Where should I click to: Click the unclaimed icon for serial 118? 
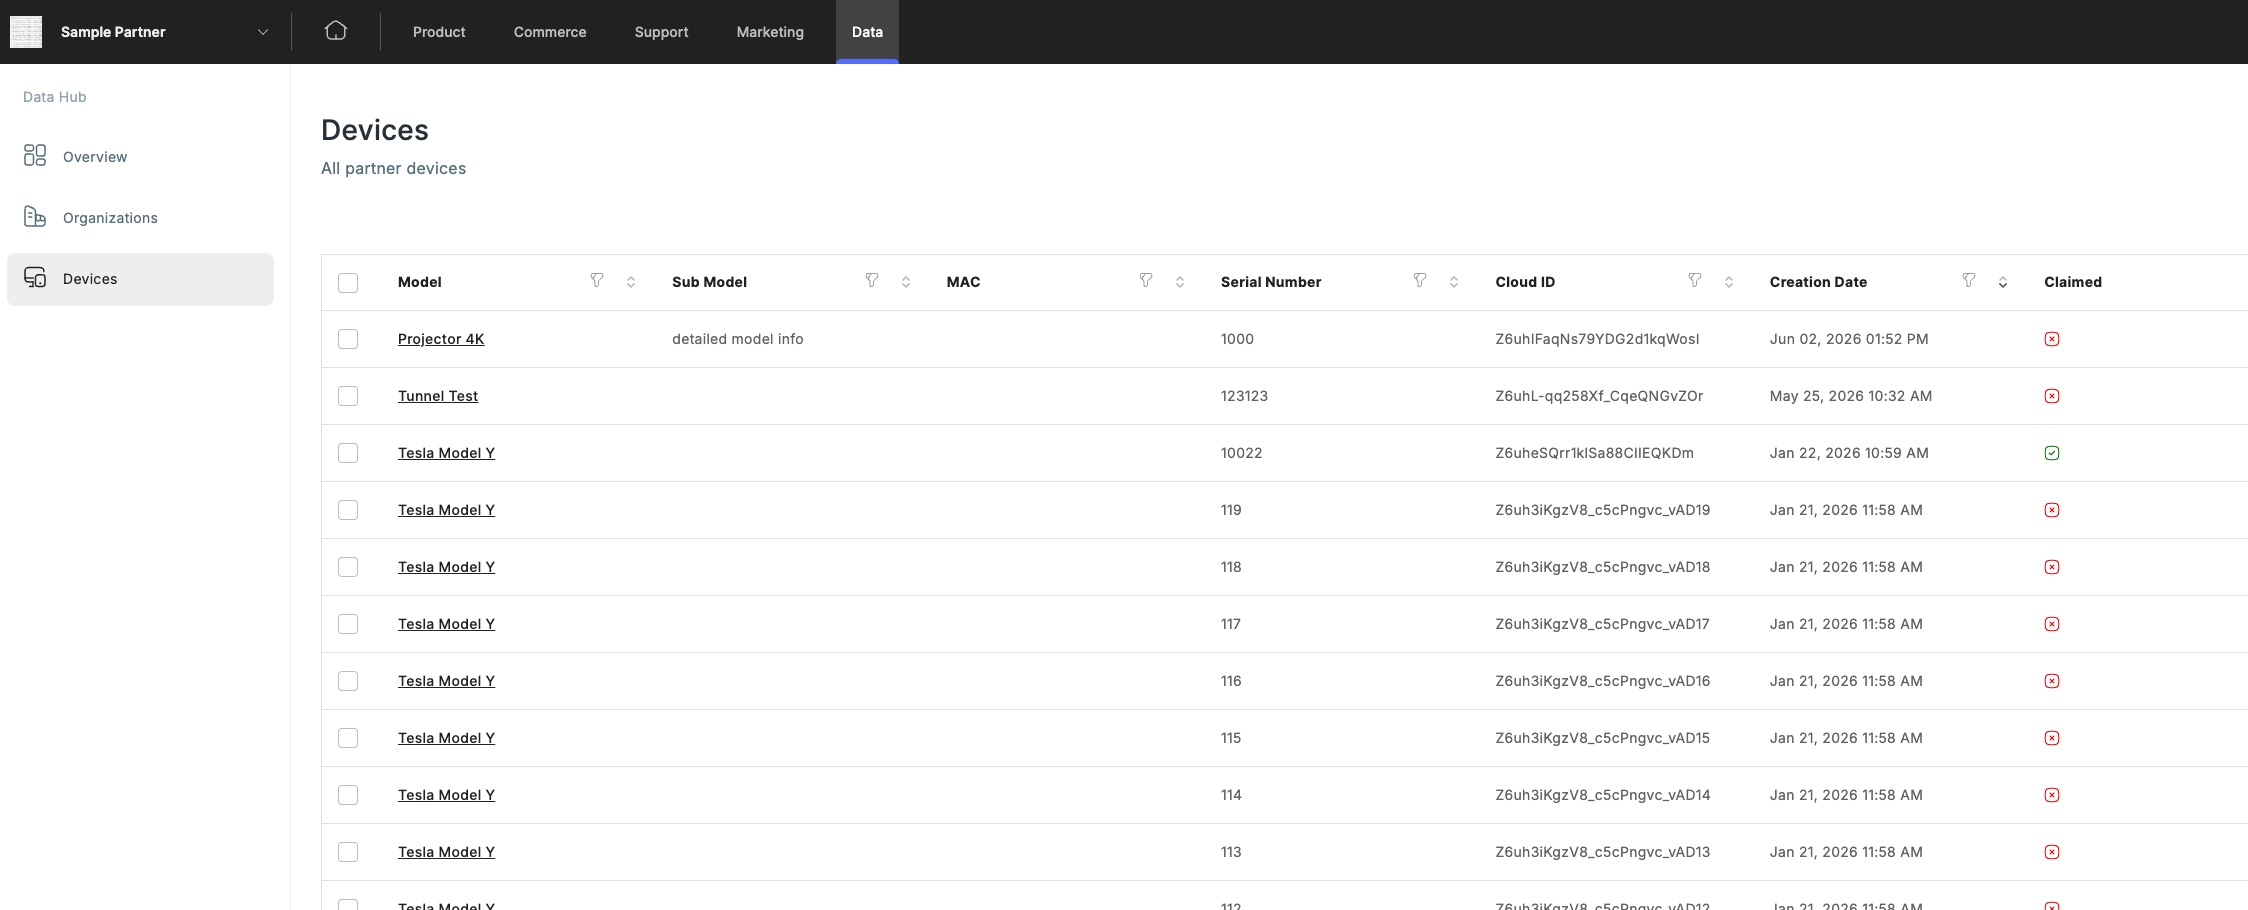click(2052, 567)
